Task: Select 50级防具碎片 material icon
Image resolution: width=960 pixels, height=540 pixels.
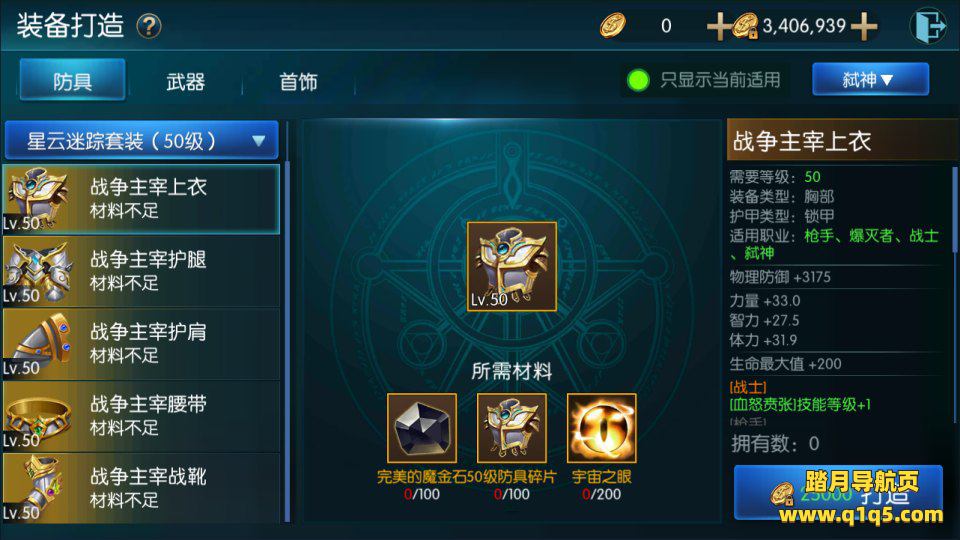Action: pos(512,428)
